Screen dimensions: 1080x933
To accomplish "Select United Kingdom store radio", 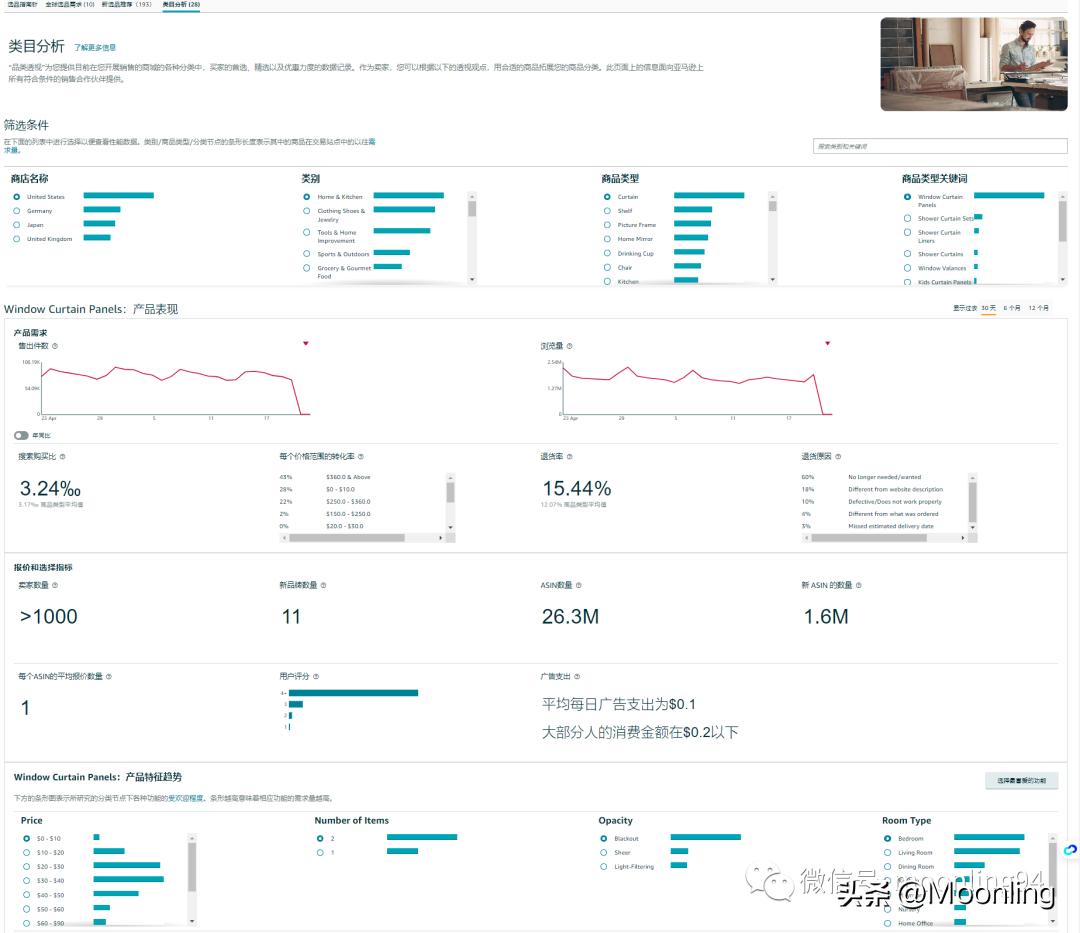I will click(x=17, y=239).
